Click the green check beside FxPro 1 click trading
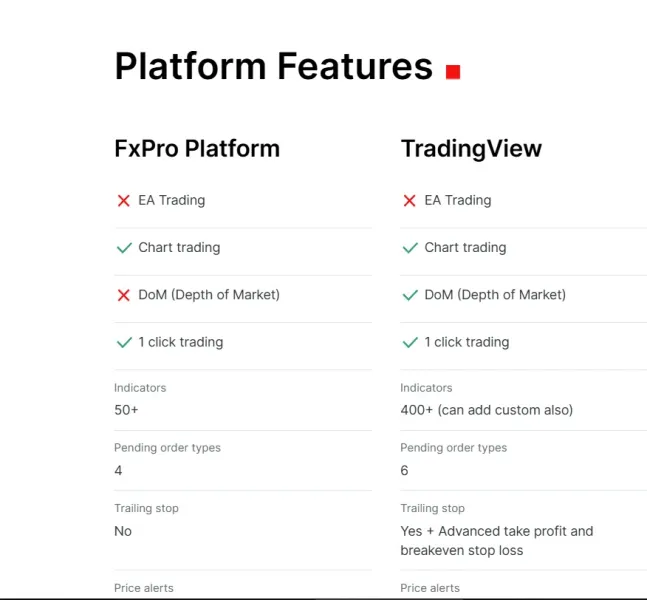 point(124,342)
